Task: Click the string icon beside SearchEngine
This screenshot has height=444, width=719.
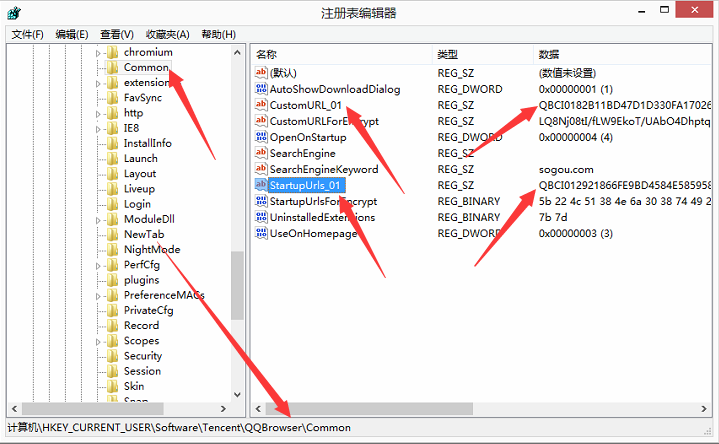Action: [x=261, y=153]
